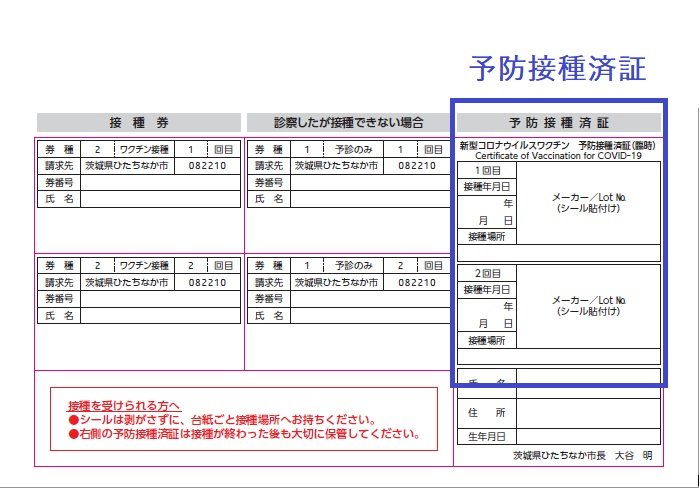Click the 予診のみ cell for 2回目
The image size is (700, 500).
(x=353, y=266)
